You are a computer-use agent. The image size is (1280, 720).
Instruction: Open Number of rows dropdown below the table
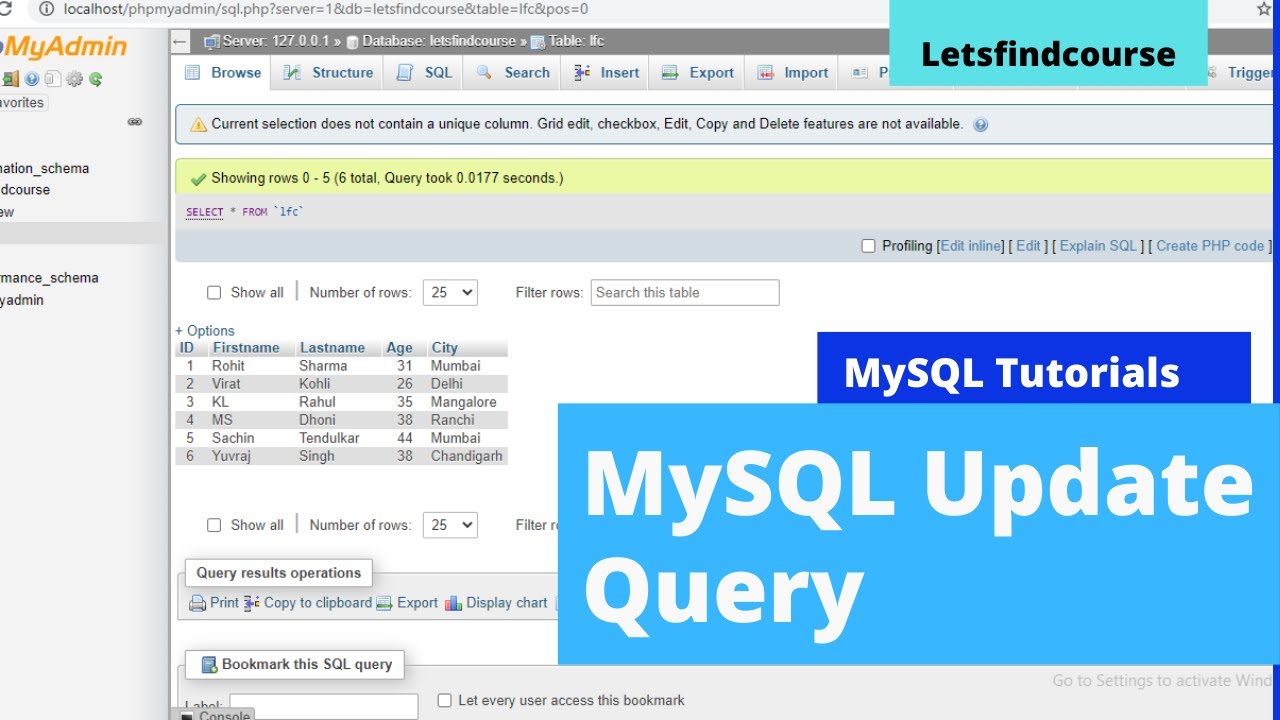click(450, 525)
